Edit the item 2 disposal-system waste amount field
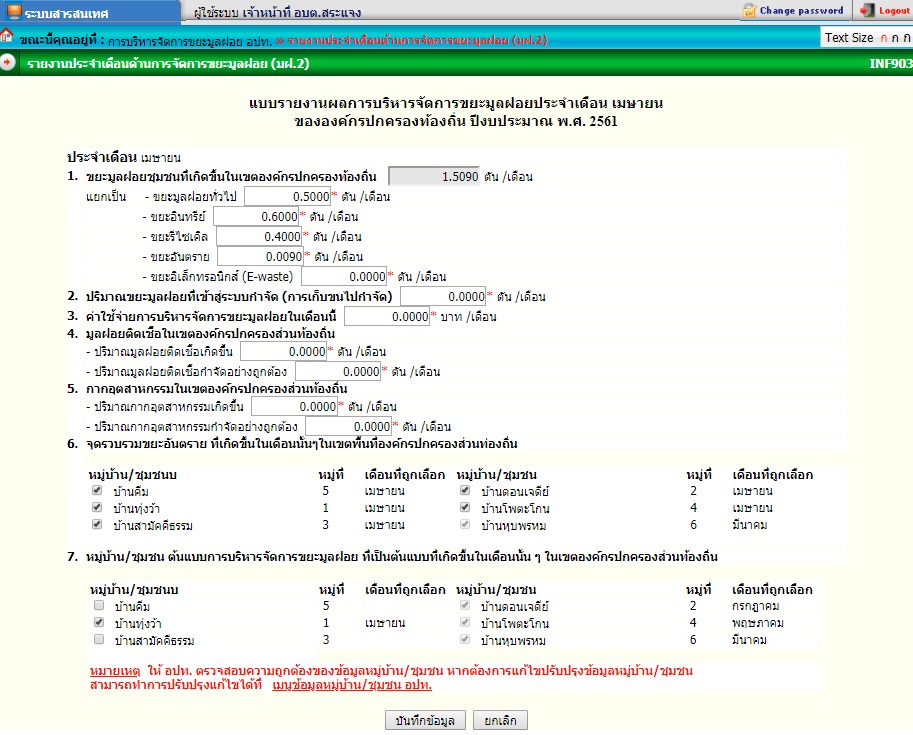913x735 pixels. coord(443,296)
